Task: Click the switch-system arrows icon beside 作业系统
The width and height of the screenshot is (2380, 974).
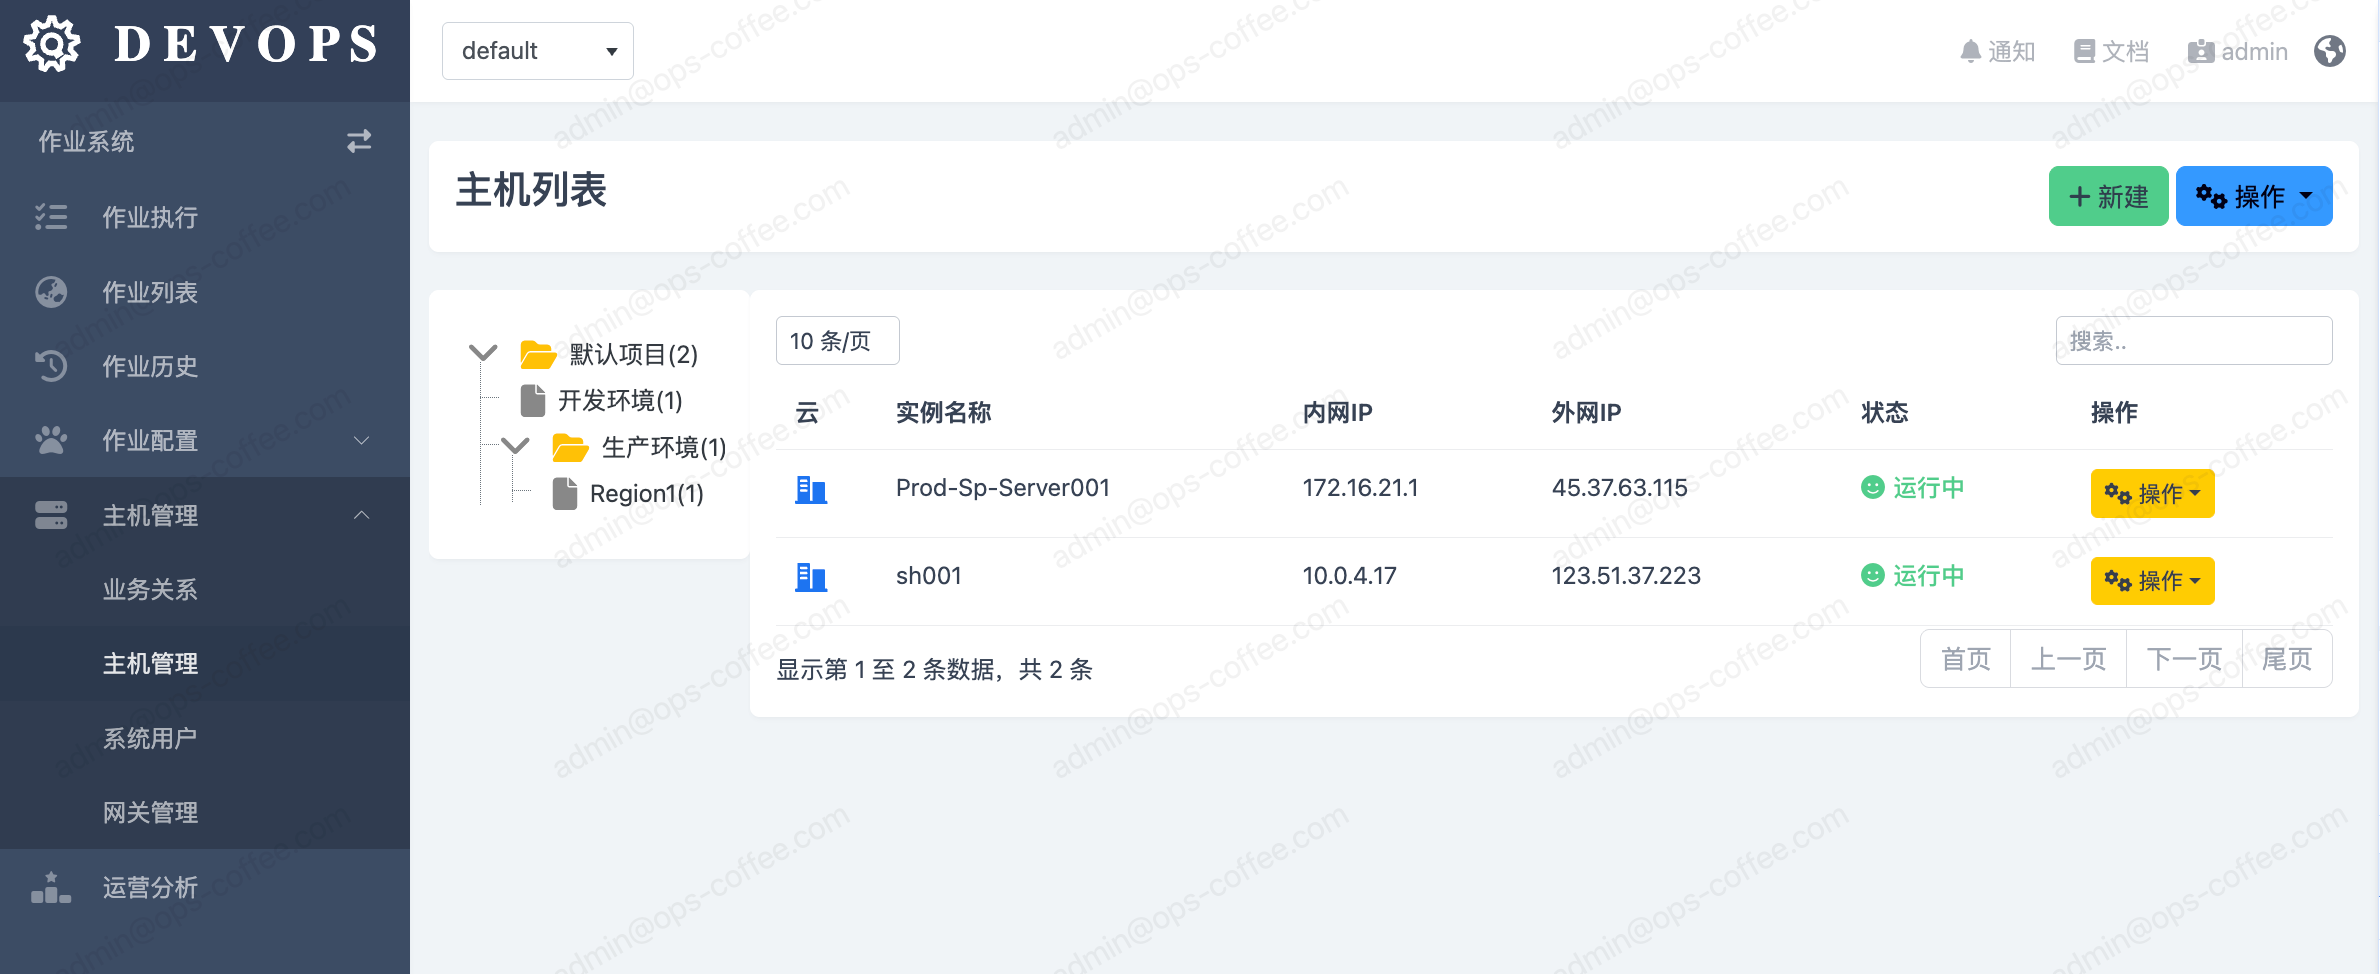Action: (359, 141)
